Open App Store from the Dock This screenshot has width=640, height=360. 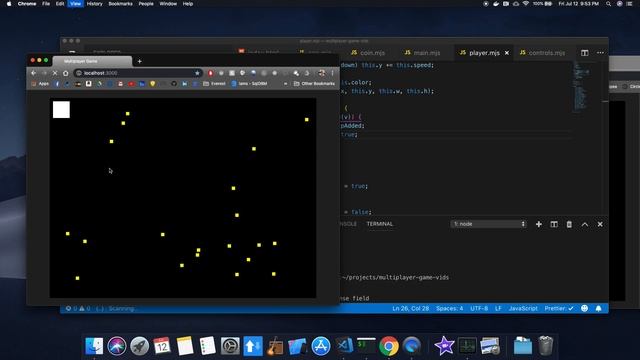(x=321, y=346)
